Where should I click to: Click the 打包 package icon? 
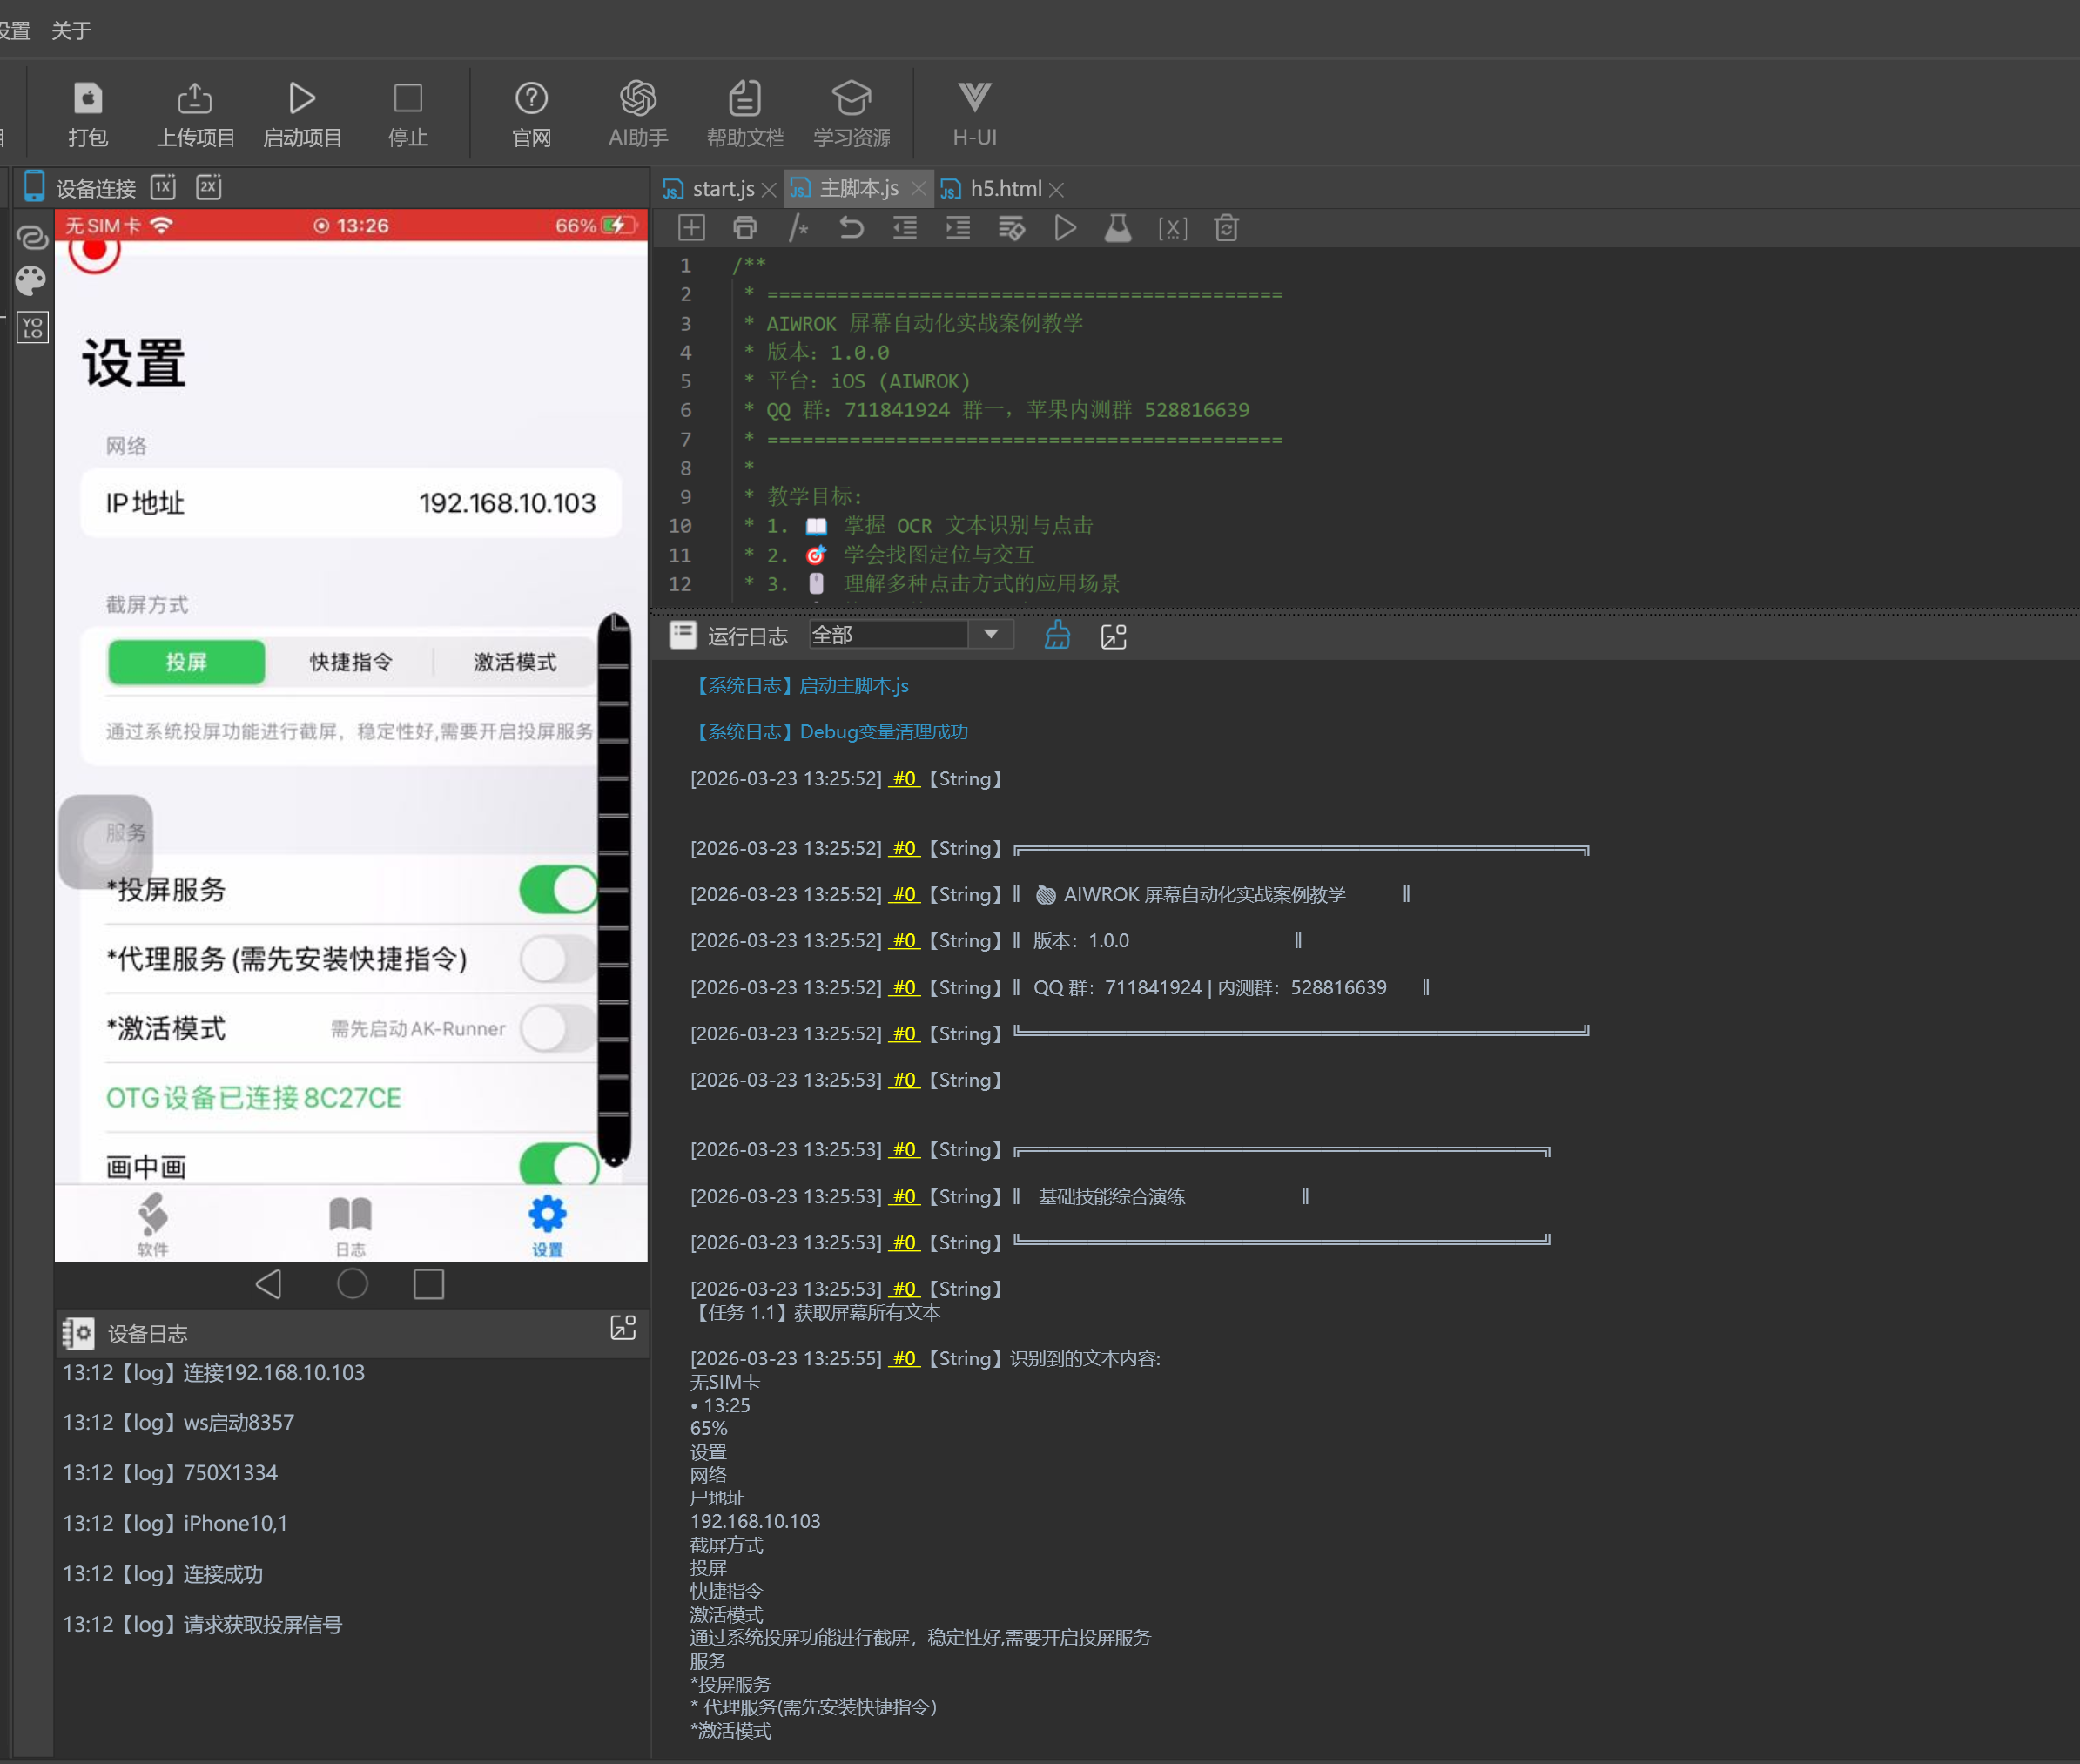point(88,99)
